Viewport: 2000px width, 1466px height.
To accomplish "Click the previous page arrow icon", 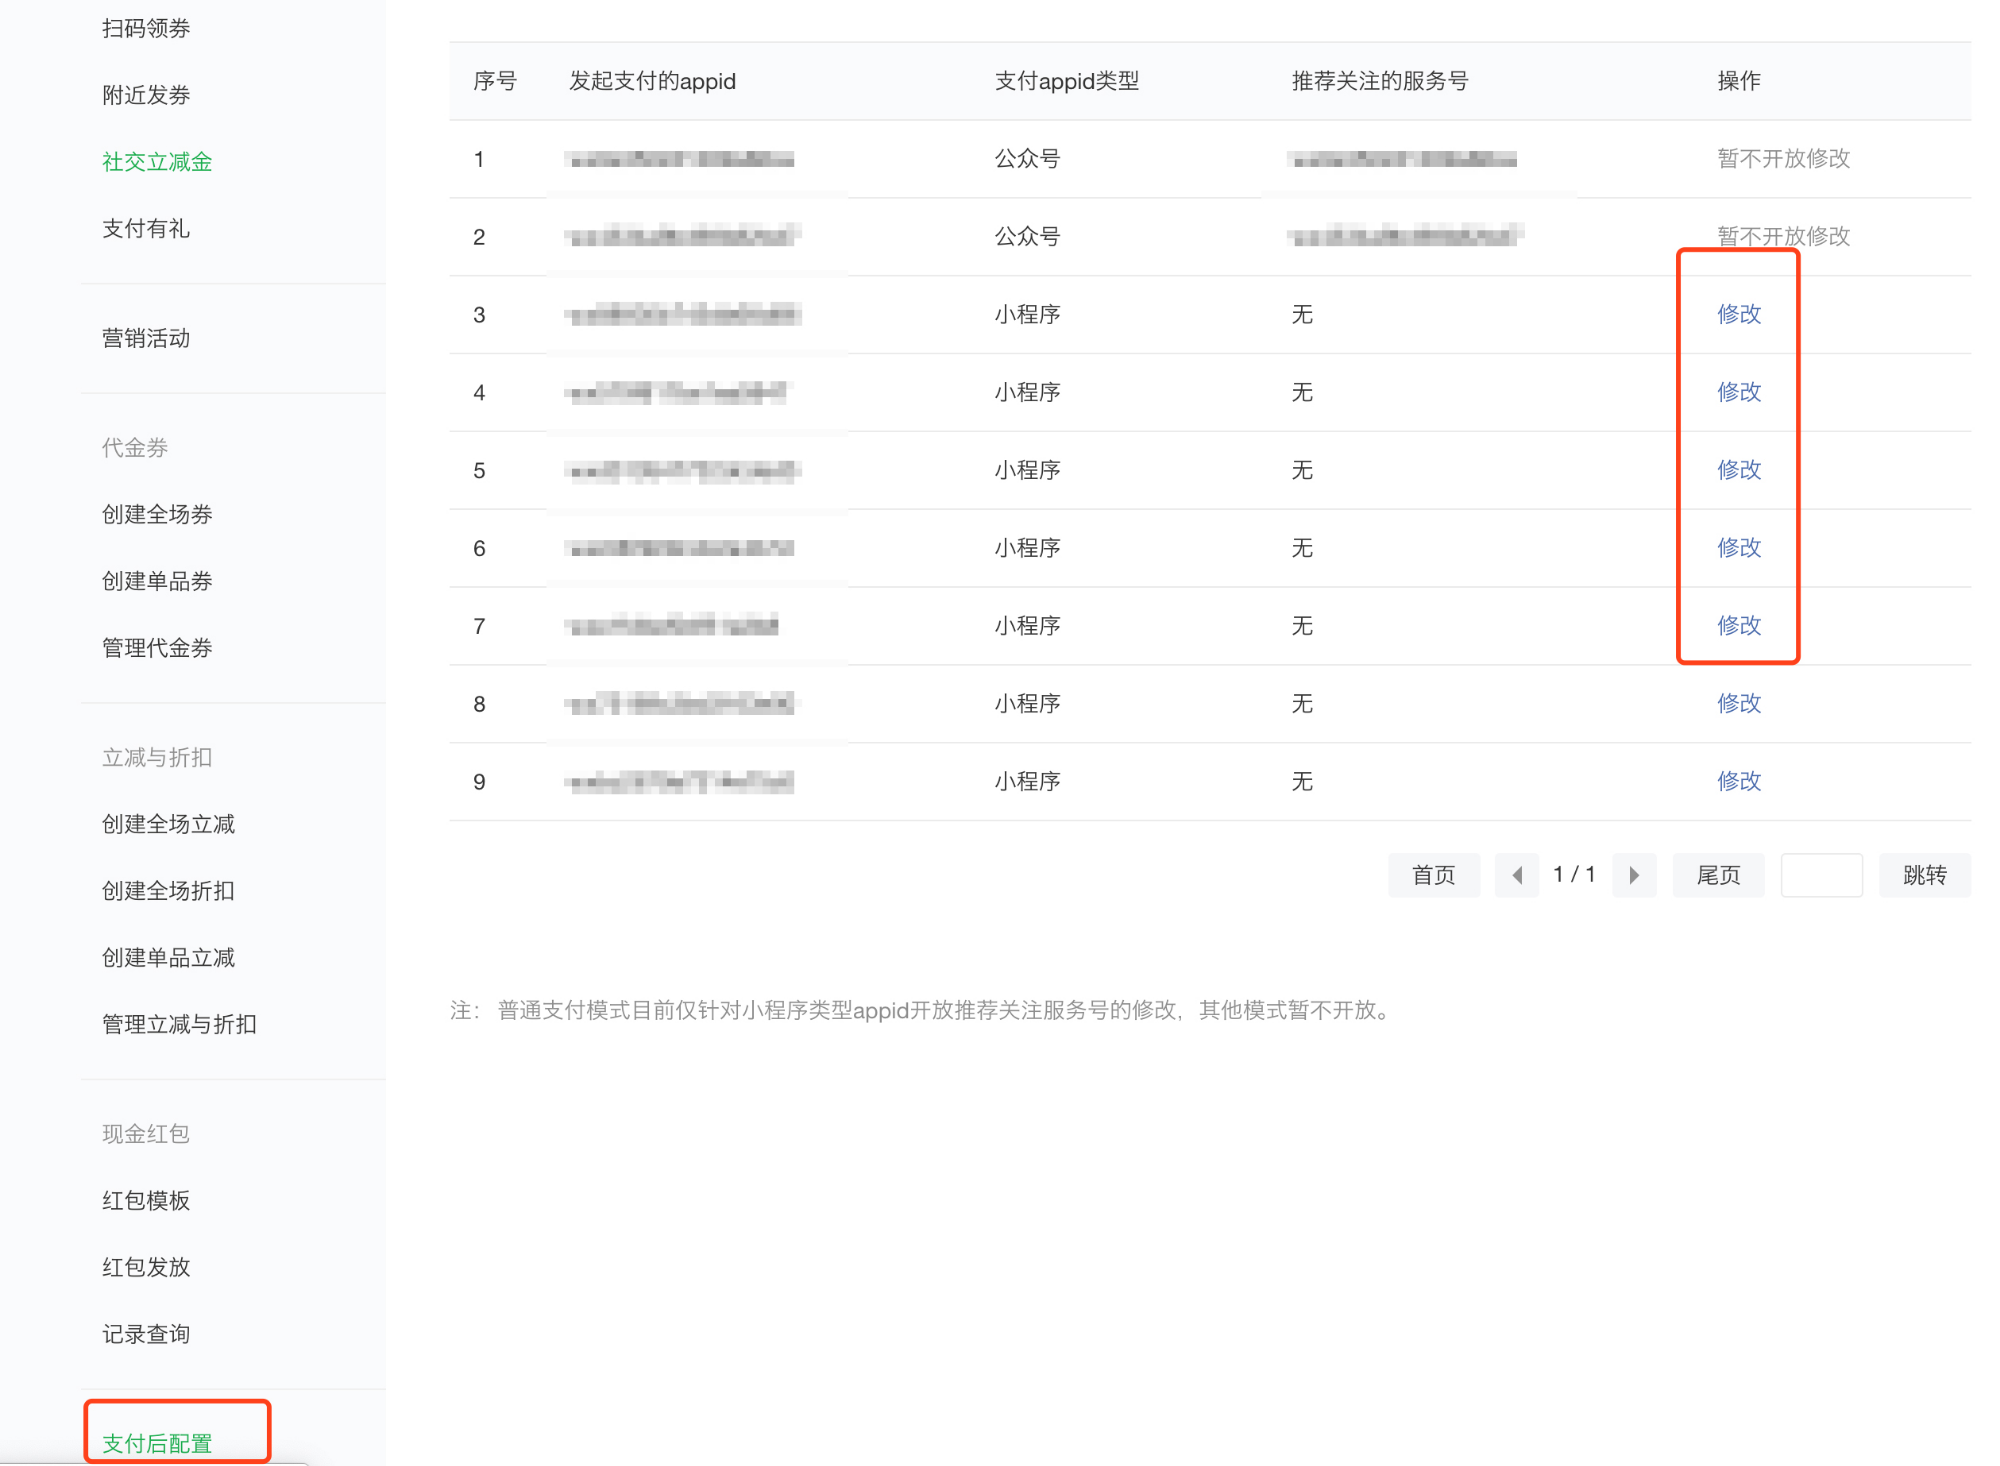I will [x=1517, y=876].
